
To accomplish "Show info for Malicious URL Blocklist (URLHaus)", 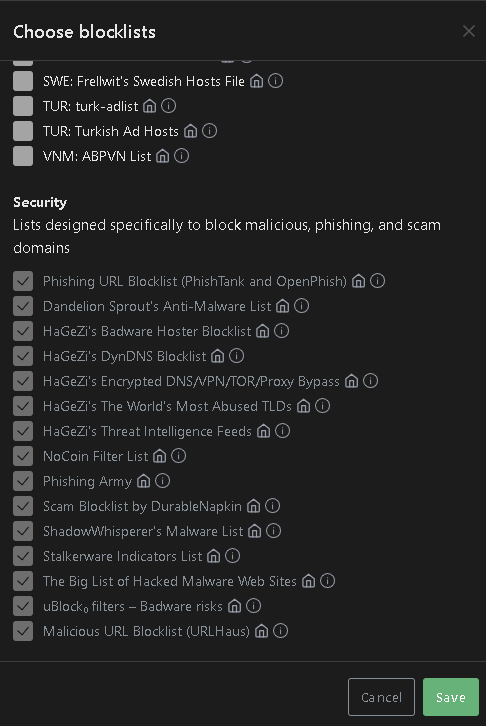I will pyautogui.click(x=280, y=631).
